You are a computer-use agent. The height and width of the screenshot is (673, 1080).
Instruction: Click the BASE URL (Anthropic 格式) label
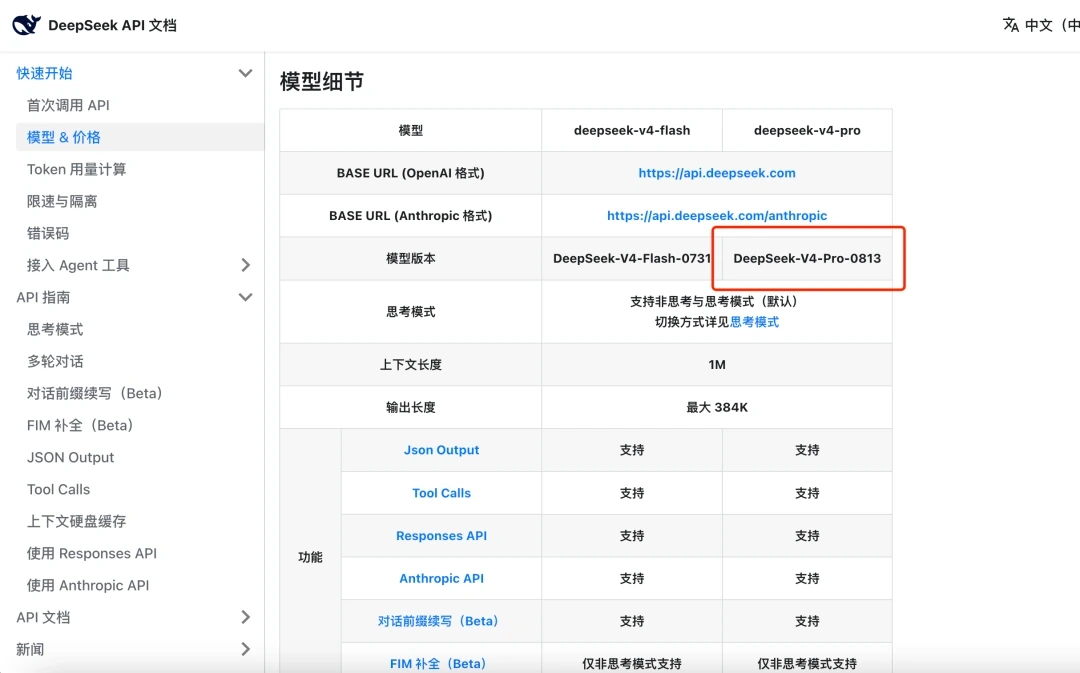pos(411,216)
